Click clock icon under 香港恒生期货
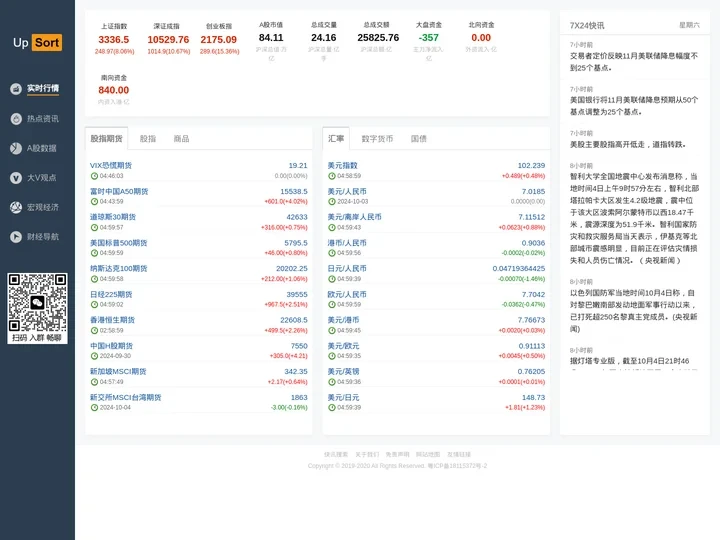 (94, 330)
